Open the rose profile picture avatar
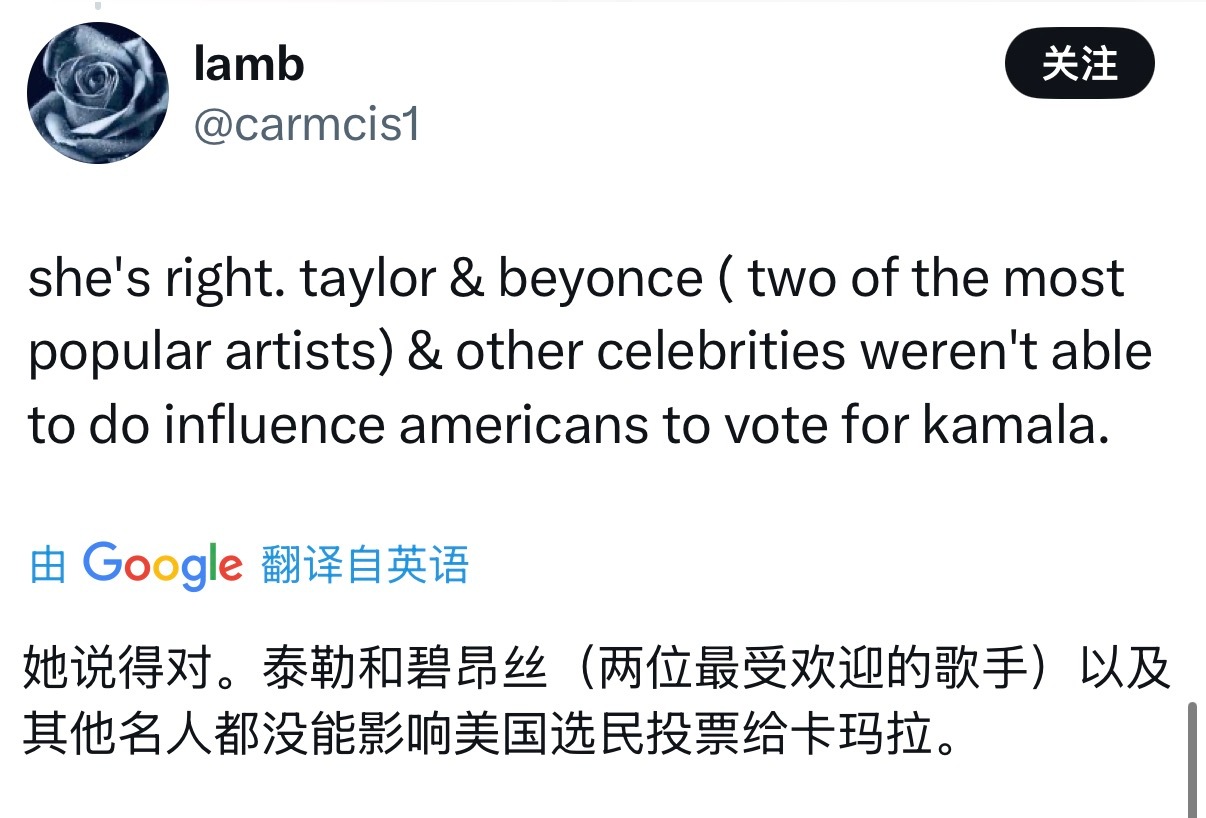This screenshot has height=818, width=1206. (97, 93)
